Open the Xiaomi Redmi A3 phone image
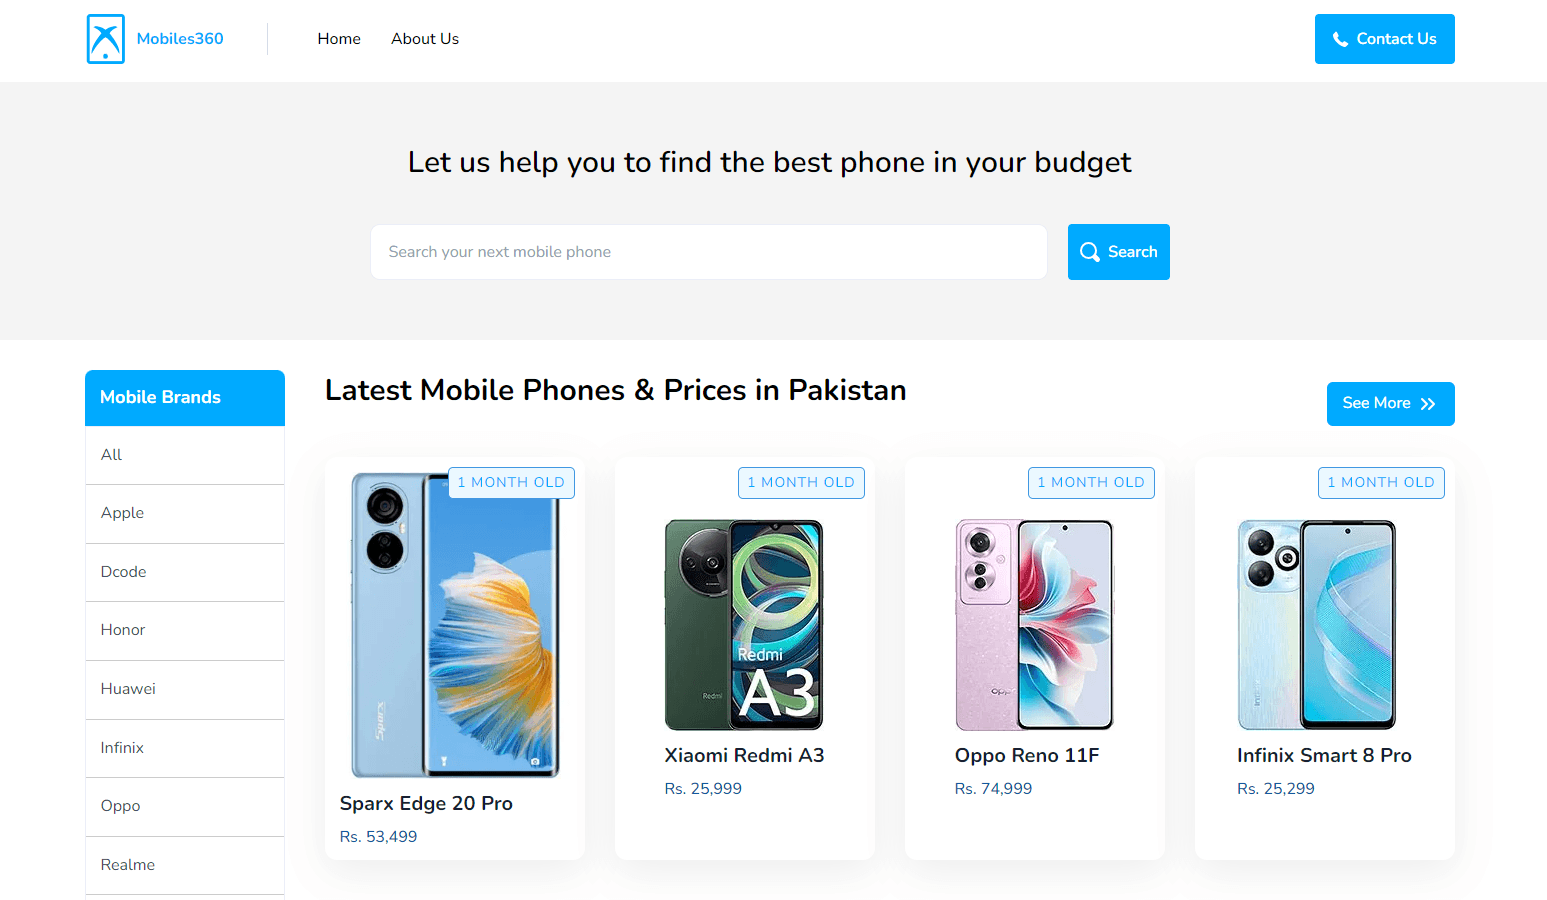 click(x=744, y=625)
